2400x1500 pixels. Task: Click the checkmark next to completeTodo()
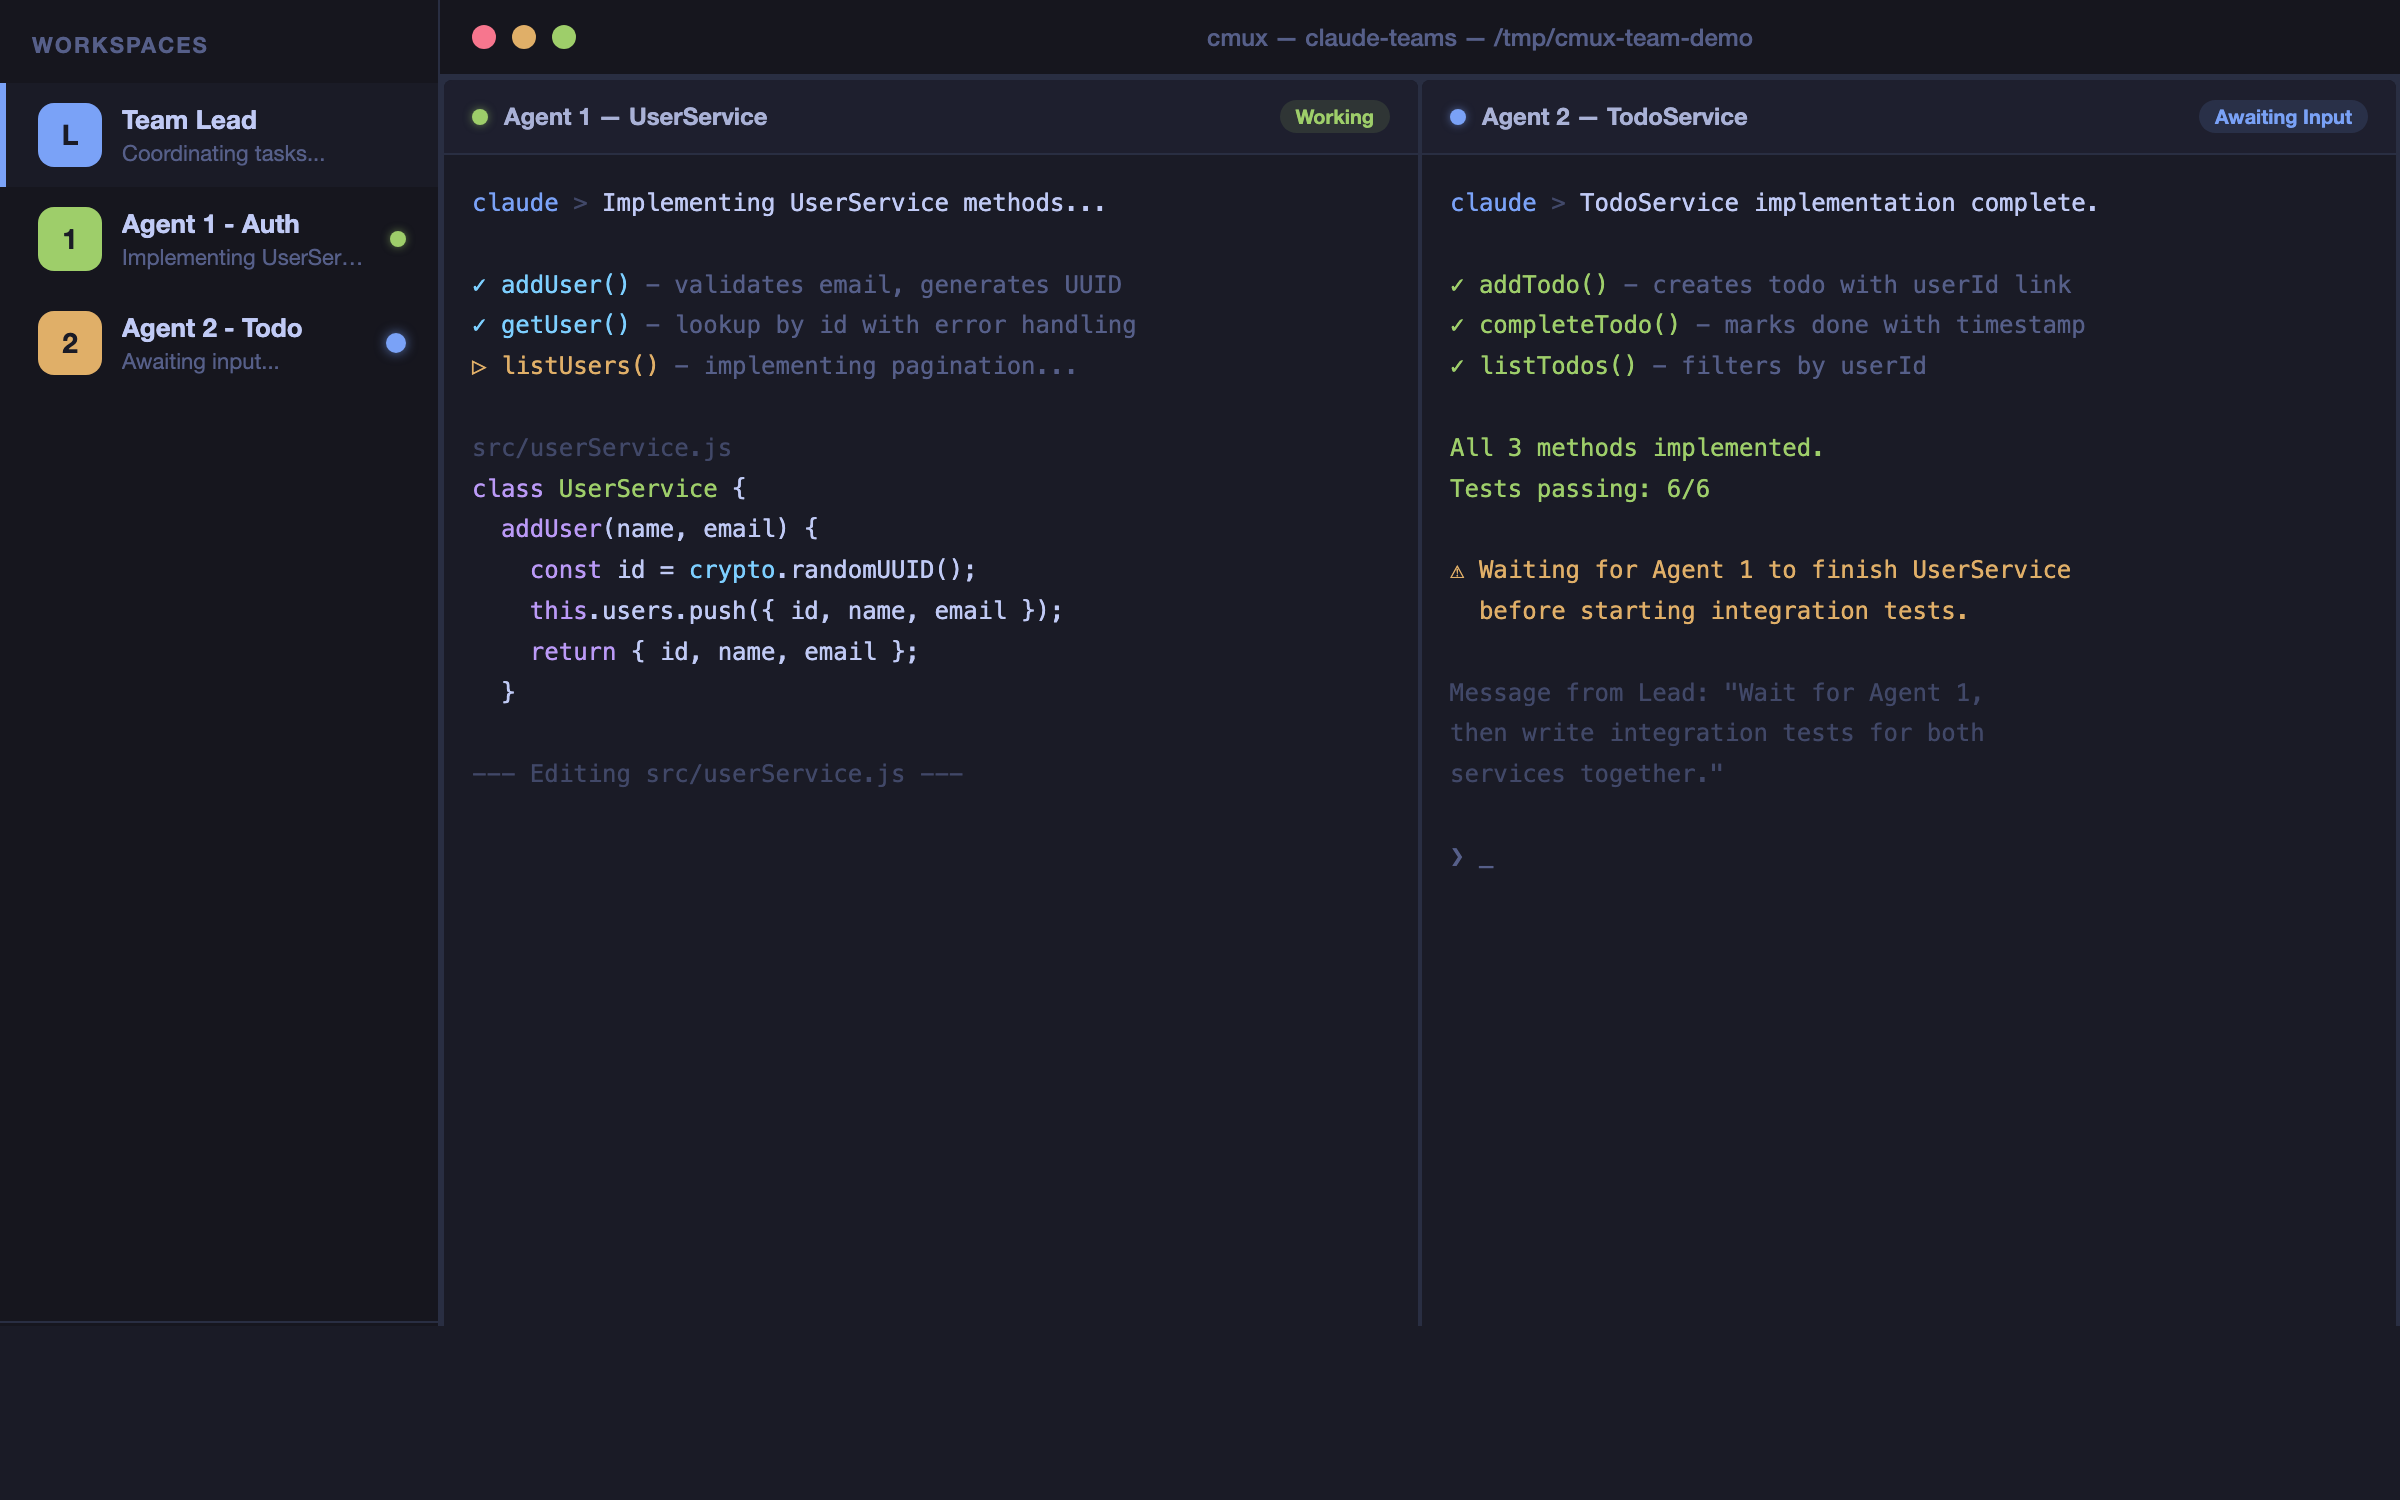tap(1457, 325)
